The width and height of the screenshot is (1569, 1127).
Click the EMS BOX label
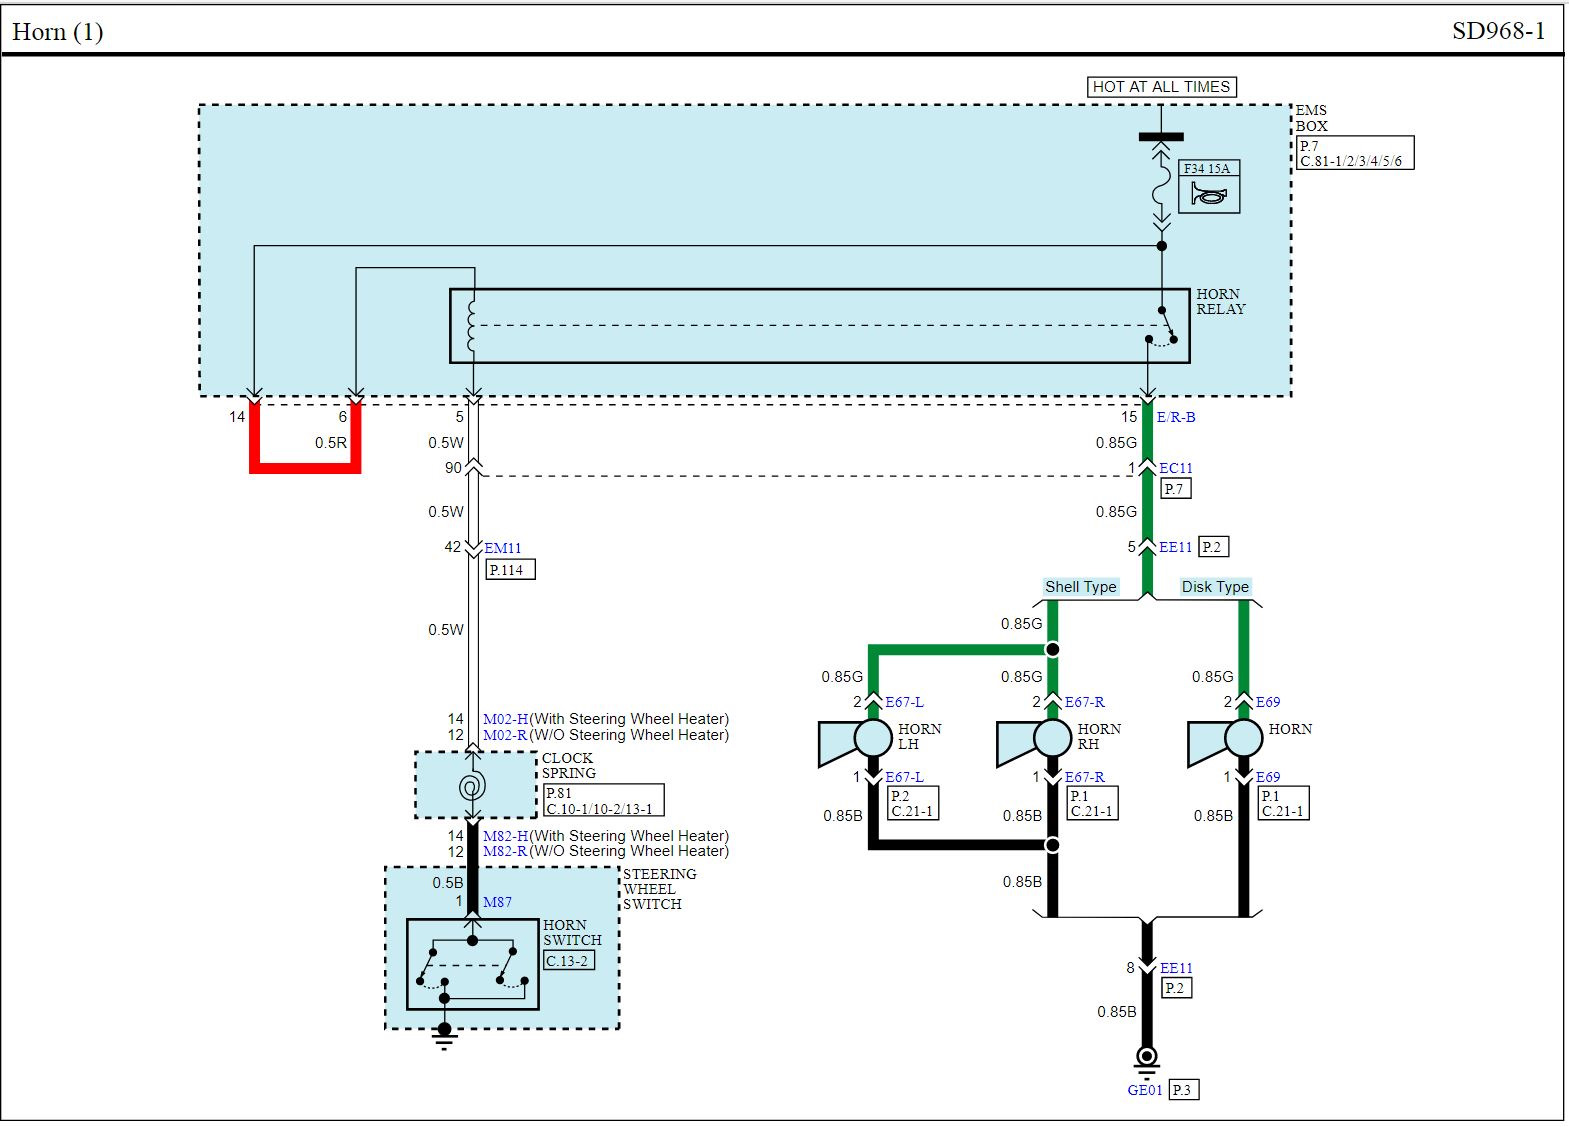pos(1312,118)
